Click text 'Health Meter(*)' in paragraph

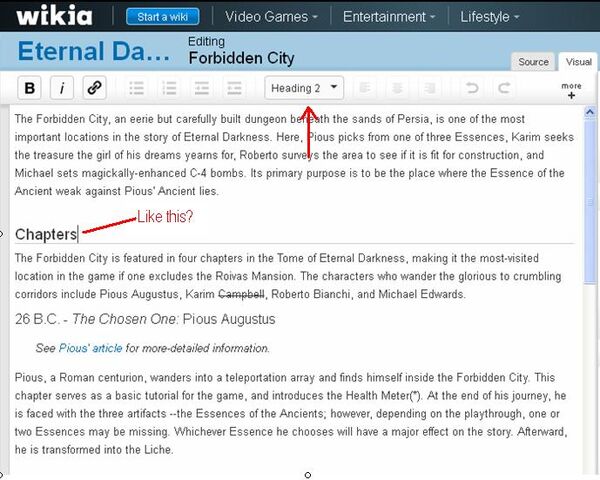pyautogui.click(x=383, y=395)
